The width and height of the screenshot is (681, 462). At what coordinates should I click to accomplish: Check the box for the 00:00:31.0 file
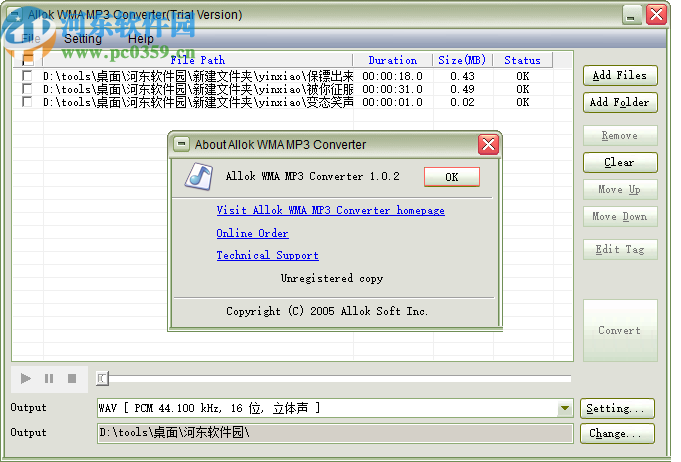[27, 89]
